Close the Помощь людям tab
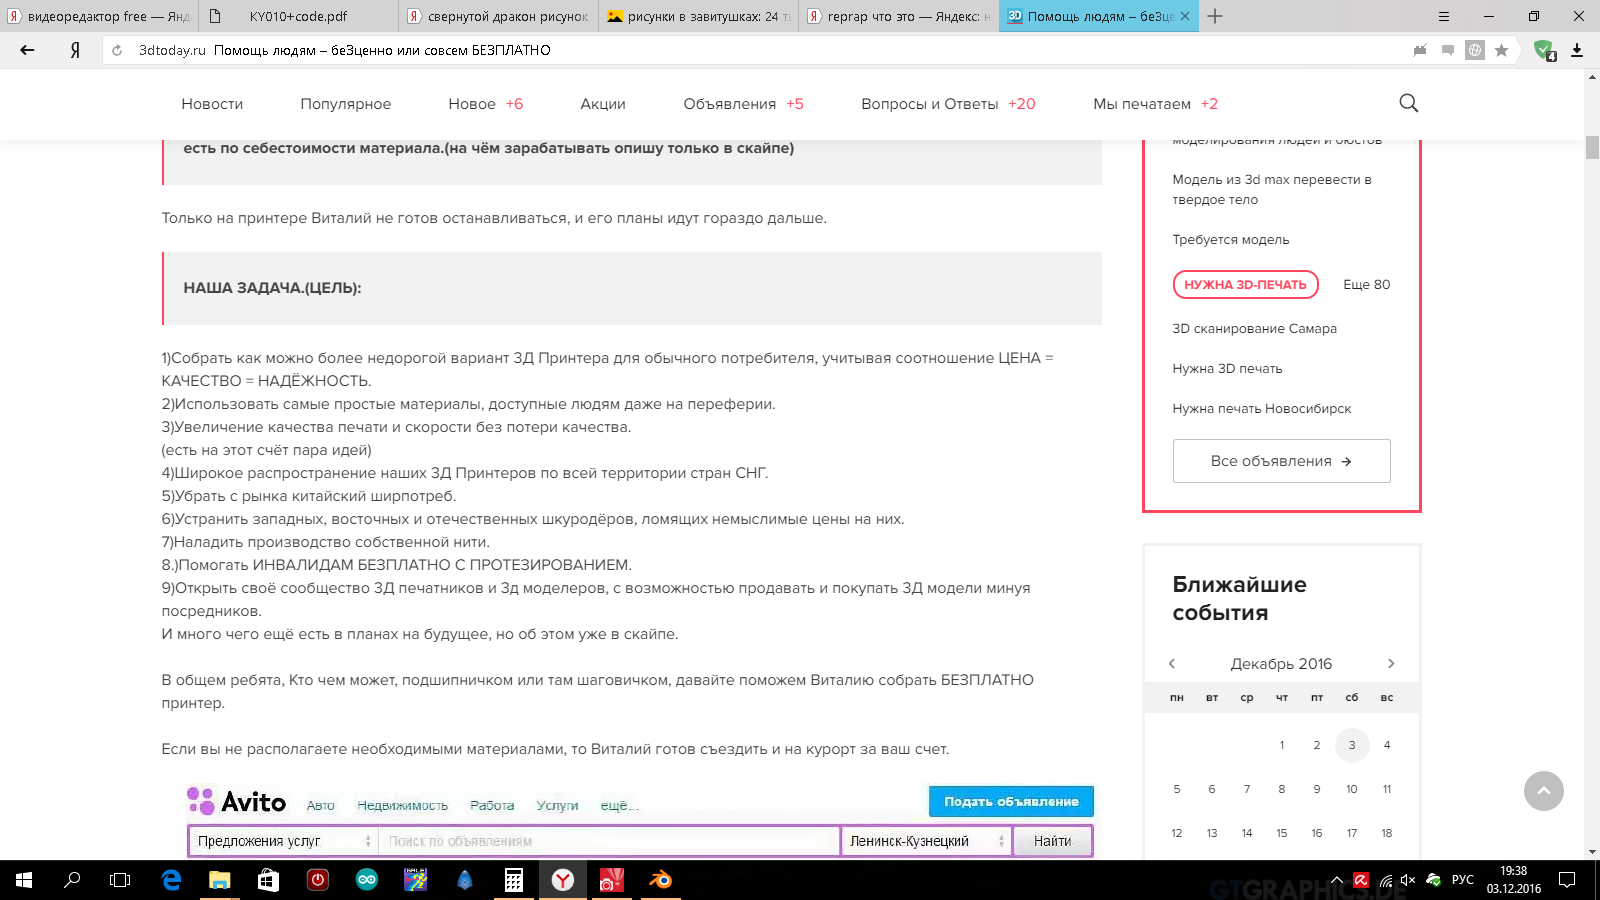This screenshot has height=900, width=1600. coord(1185,16)
